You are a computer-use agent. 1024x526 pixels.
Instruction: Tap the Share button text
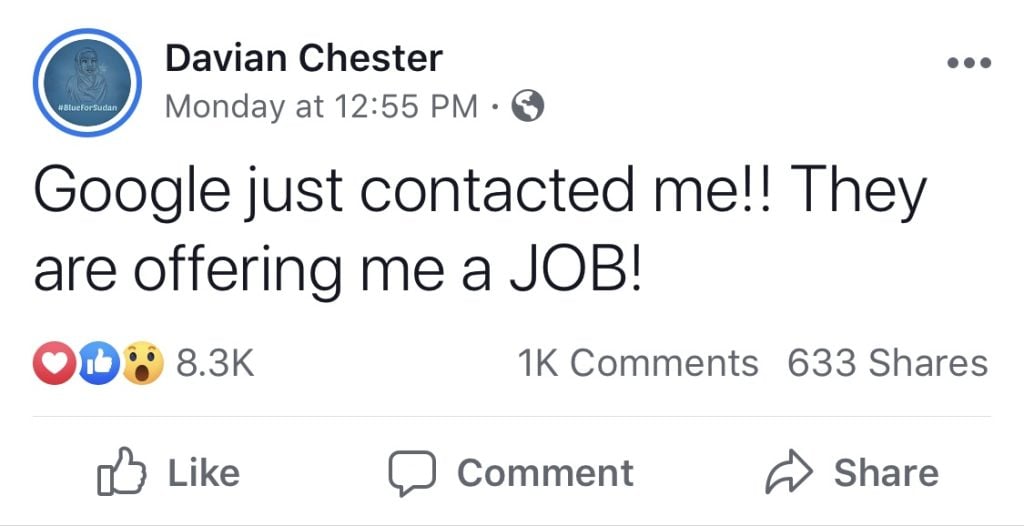pyautogui.click(x=886, y=472)
